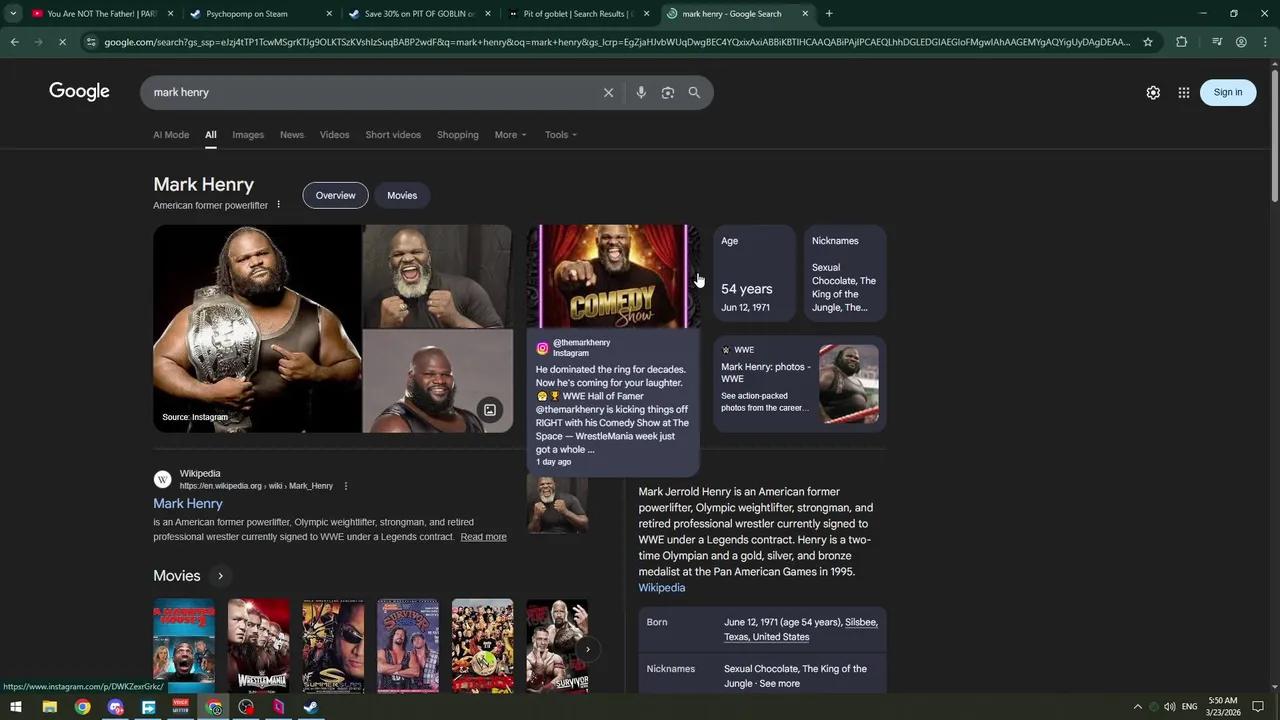Switch to the News search tab

tap(292, 135)
